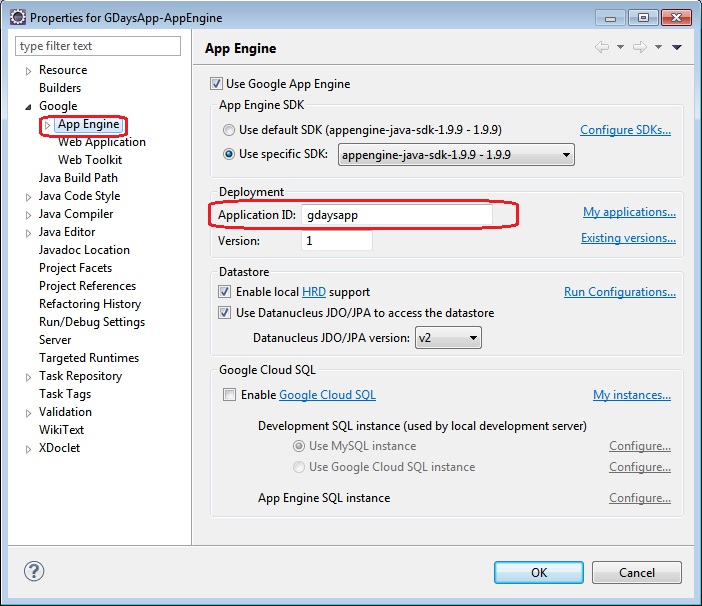Select Java Build Path in sidebar

point(78,178)
